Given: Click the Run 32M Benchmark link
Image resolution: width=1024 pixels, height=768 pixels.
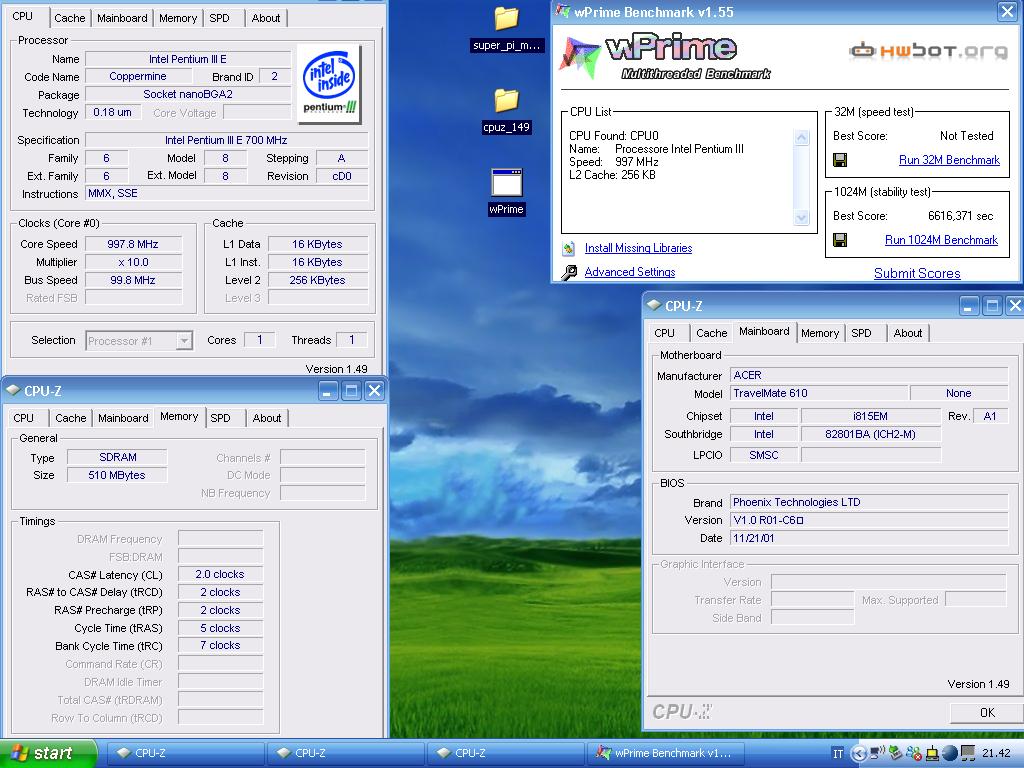Looking at the screenshot, I should (x=949, y=160).
